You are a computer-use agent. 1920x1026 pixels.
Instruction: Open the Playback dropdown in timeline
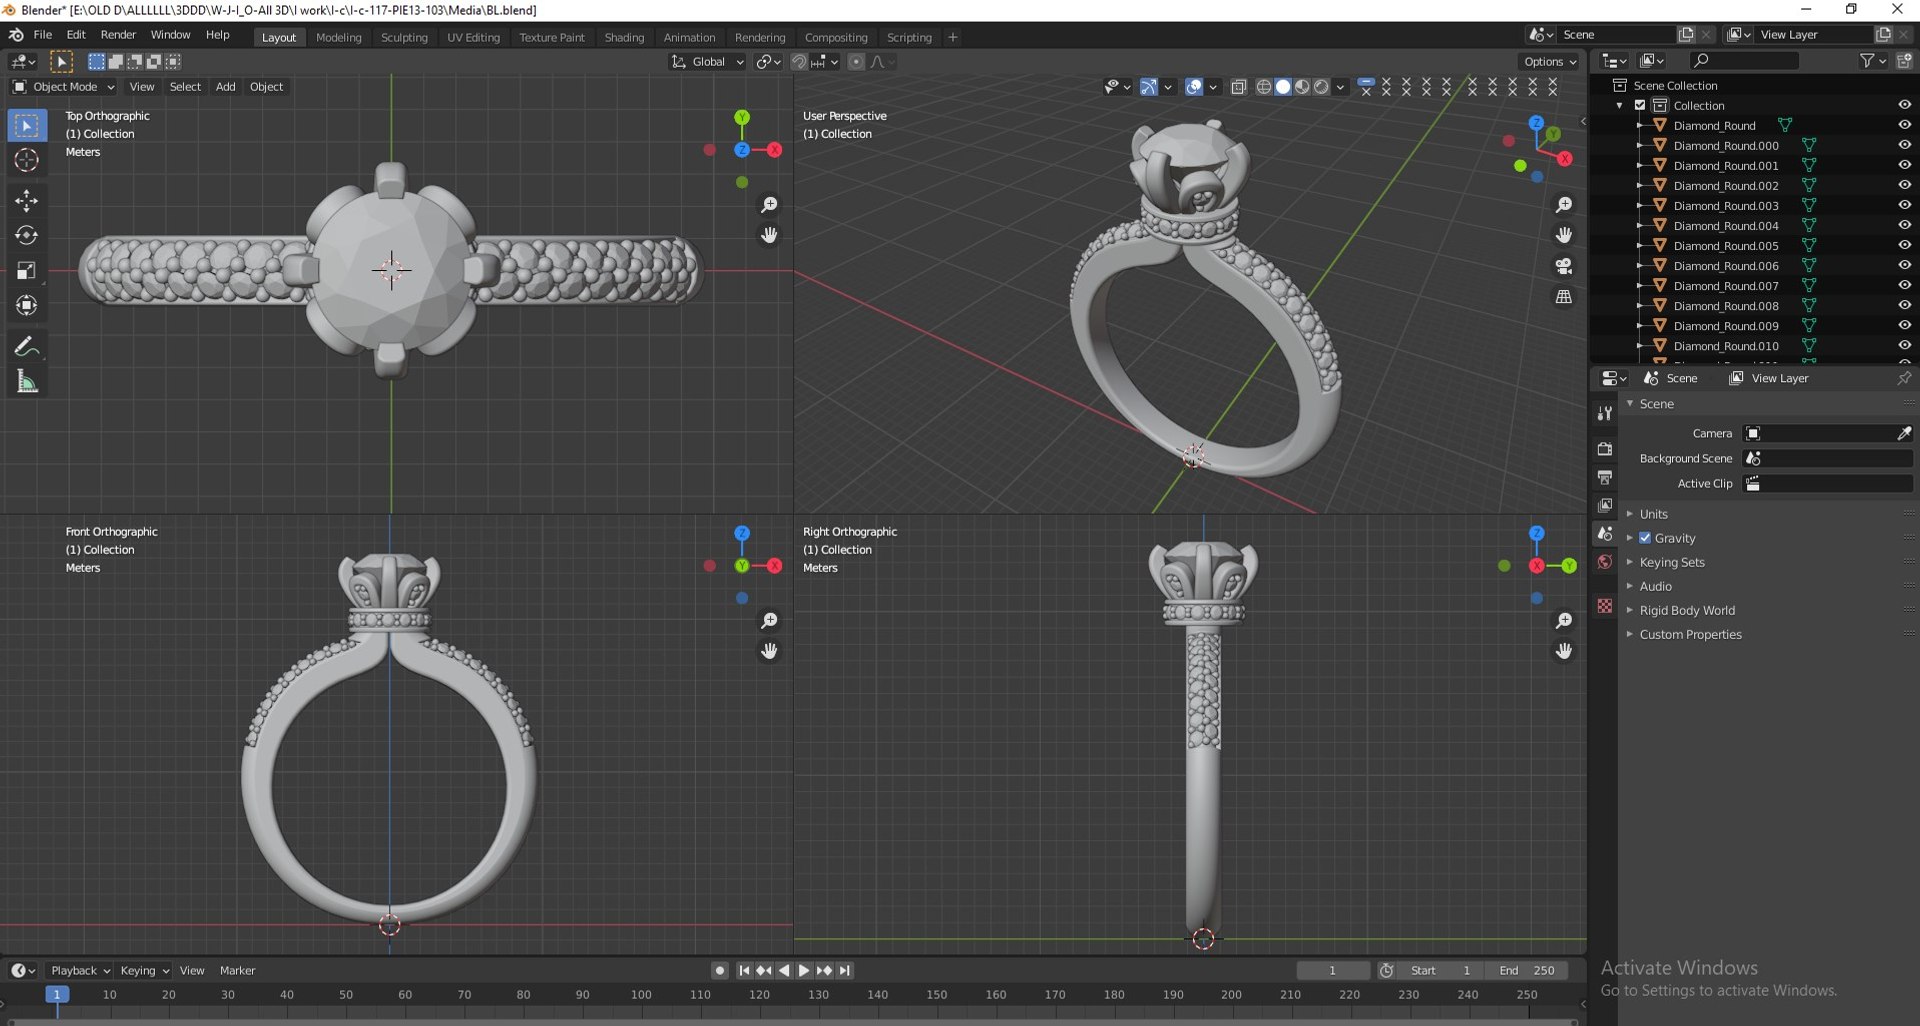pos(80,970)
